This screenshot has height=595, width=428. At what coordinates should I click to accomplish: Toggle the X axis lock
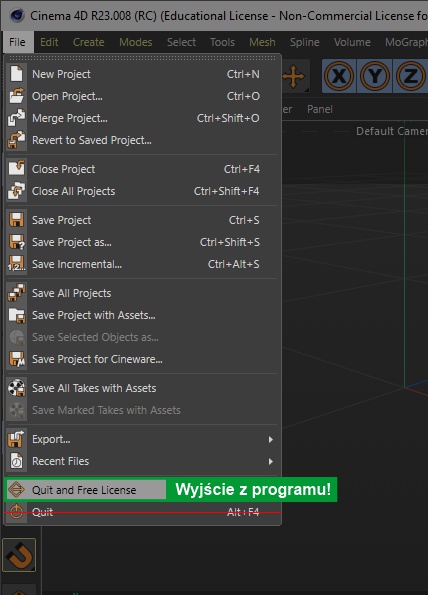pos(339,76)
